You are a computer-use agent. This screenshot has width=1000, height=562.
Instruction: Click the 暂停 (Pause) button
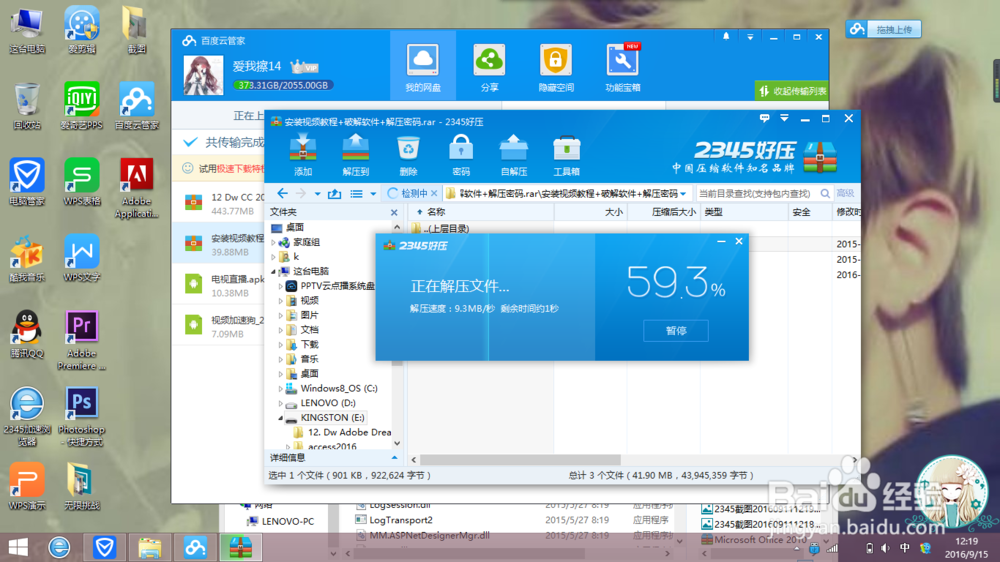(x=676, y=330)
